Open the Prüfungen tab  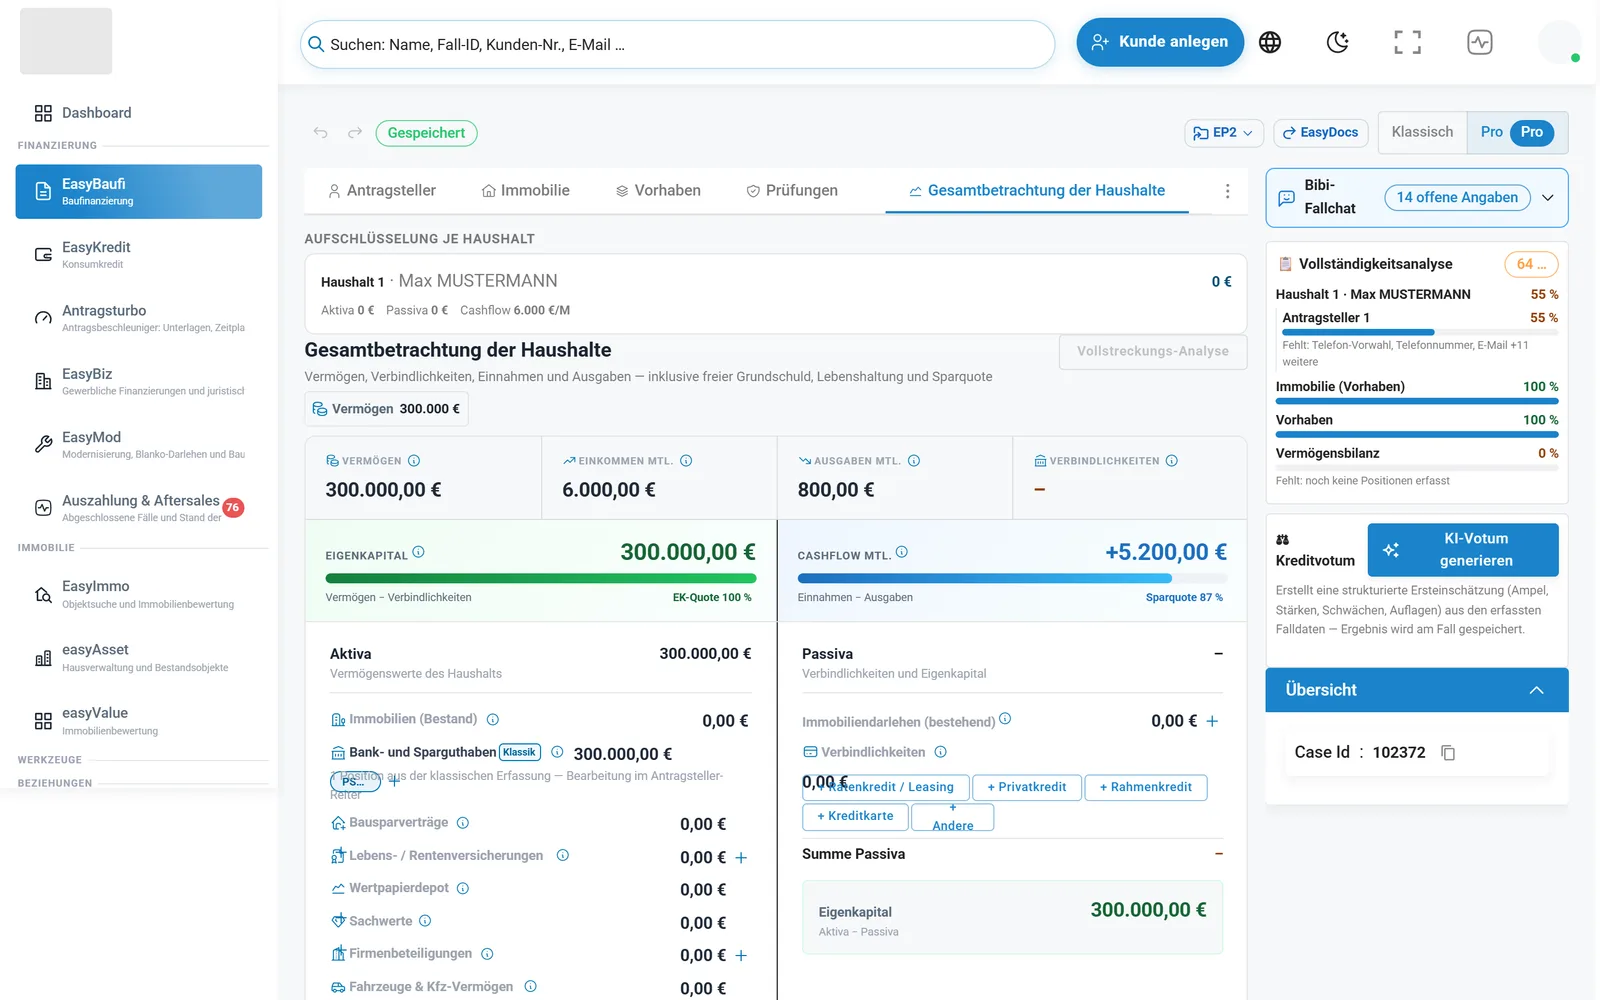click(792, 191)
